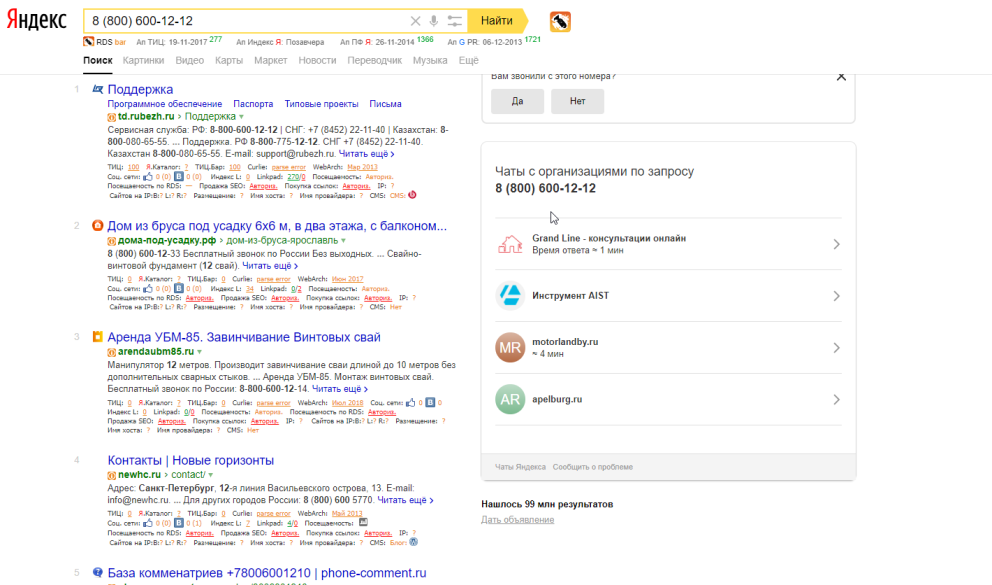The width and height of the screenshot is (992, 585).
Task: Click the 'Сообщить о проблеме' link
Action: 593,467
